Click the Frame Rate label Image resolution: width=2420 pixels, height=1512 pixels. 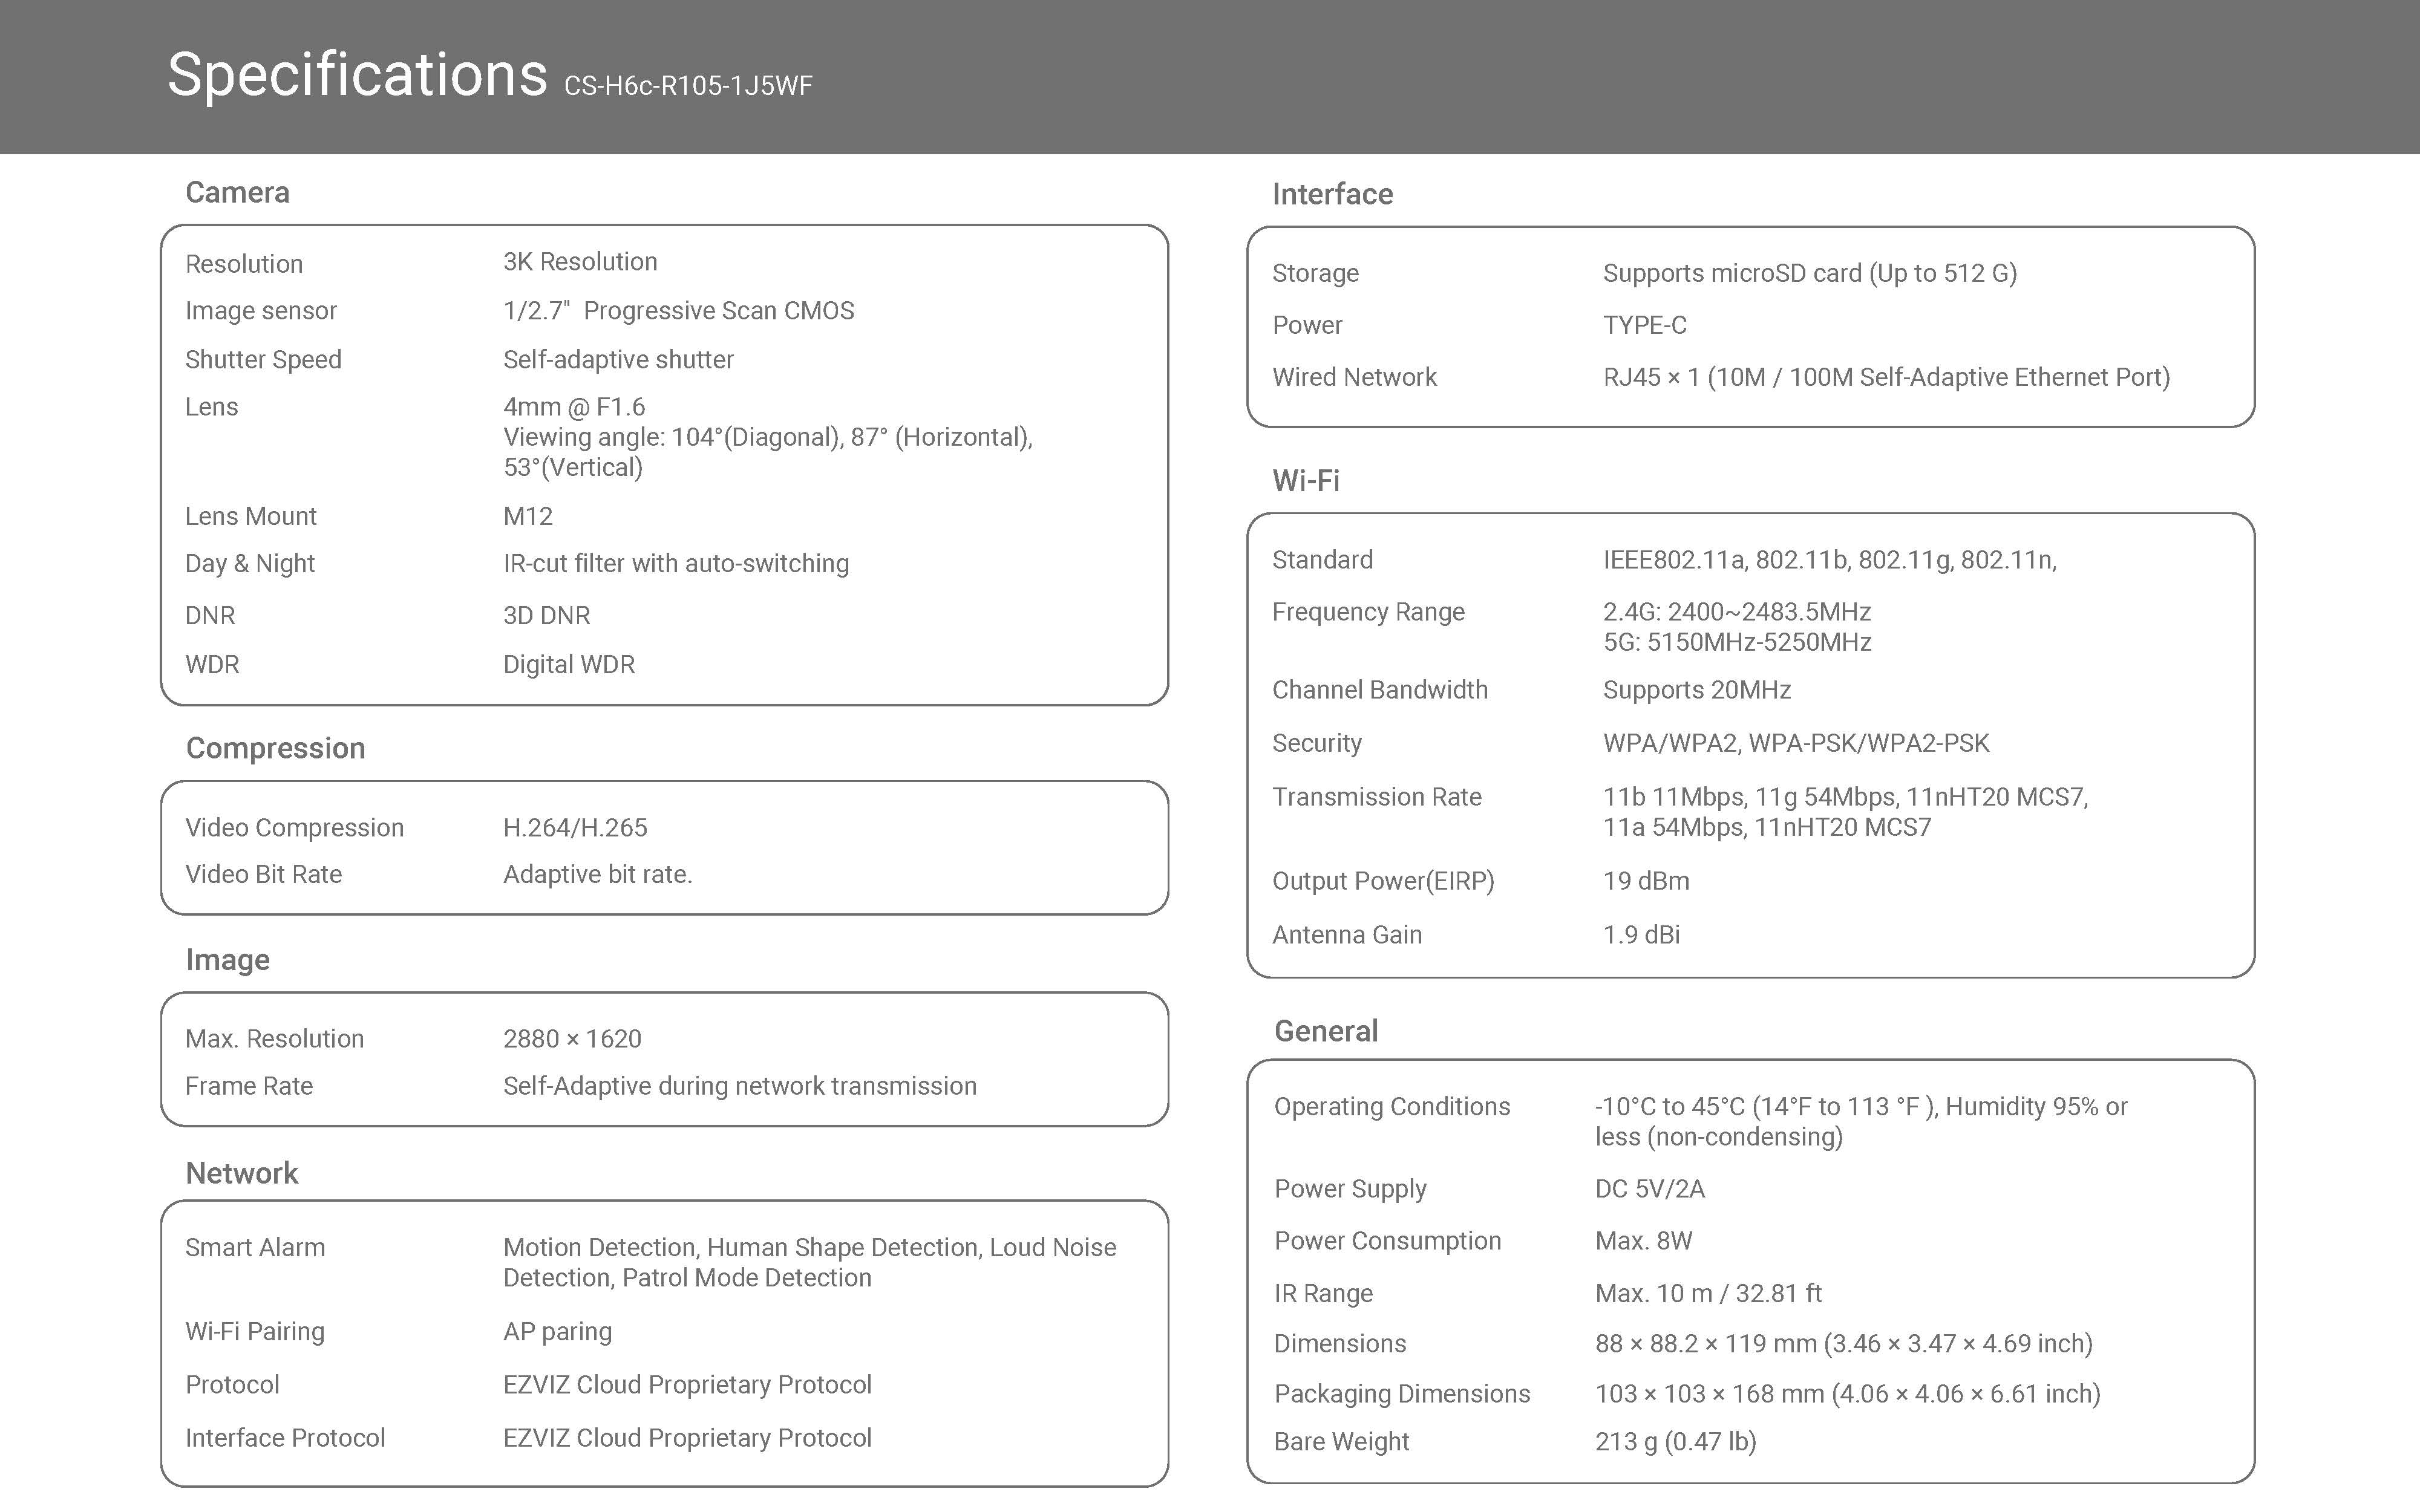248,1086
